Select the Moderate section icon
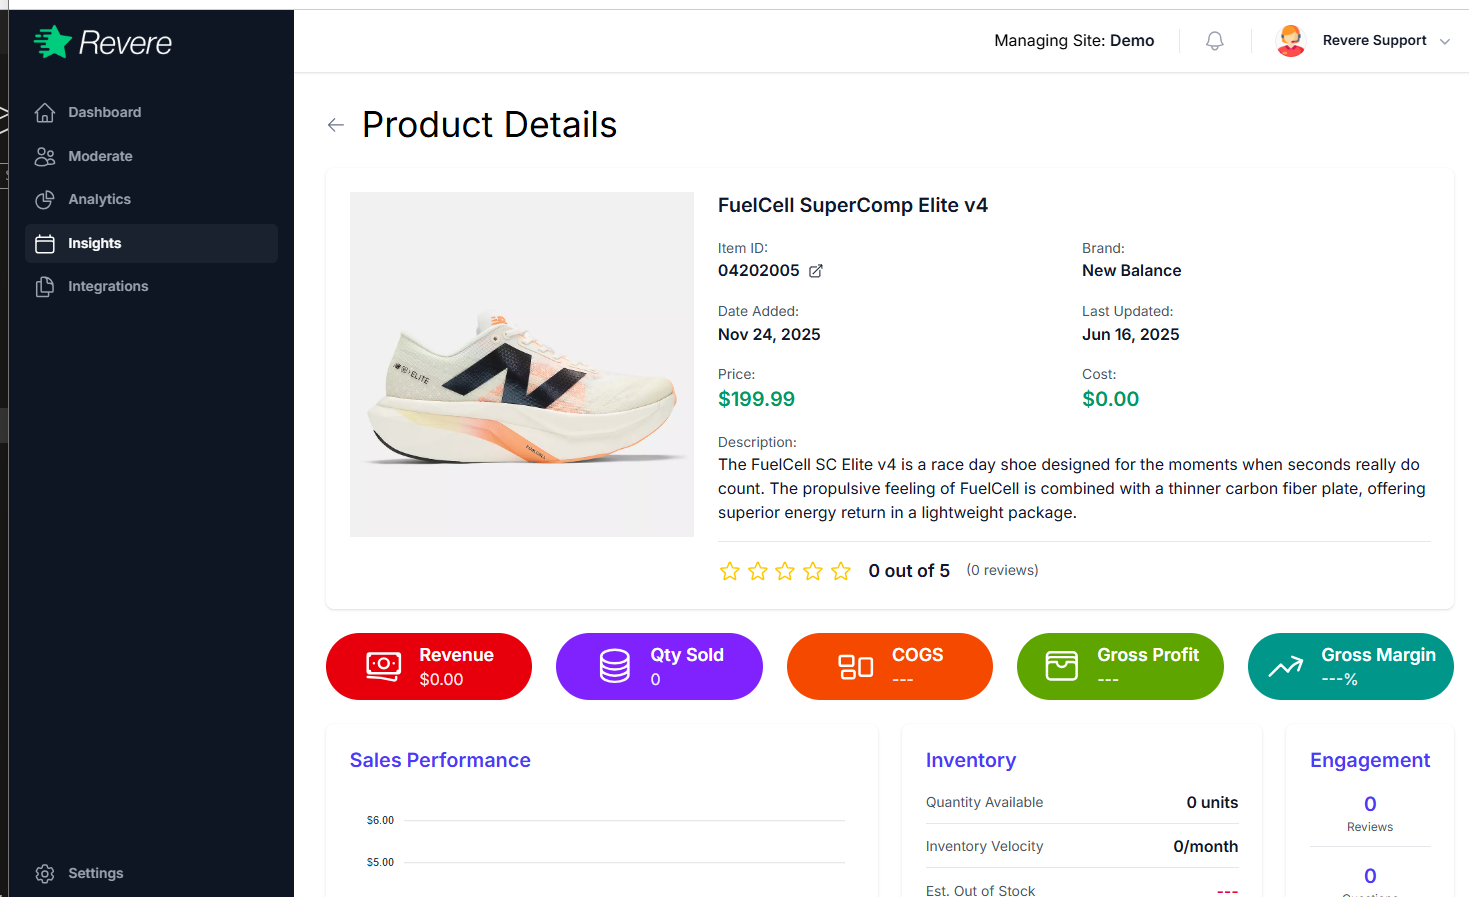This screenshot has height=897, width=1469. tap(45, 156)
